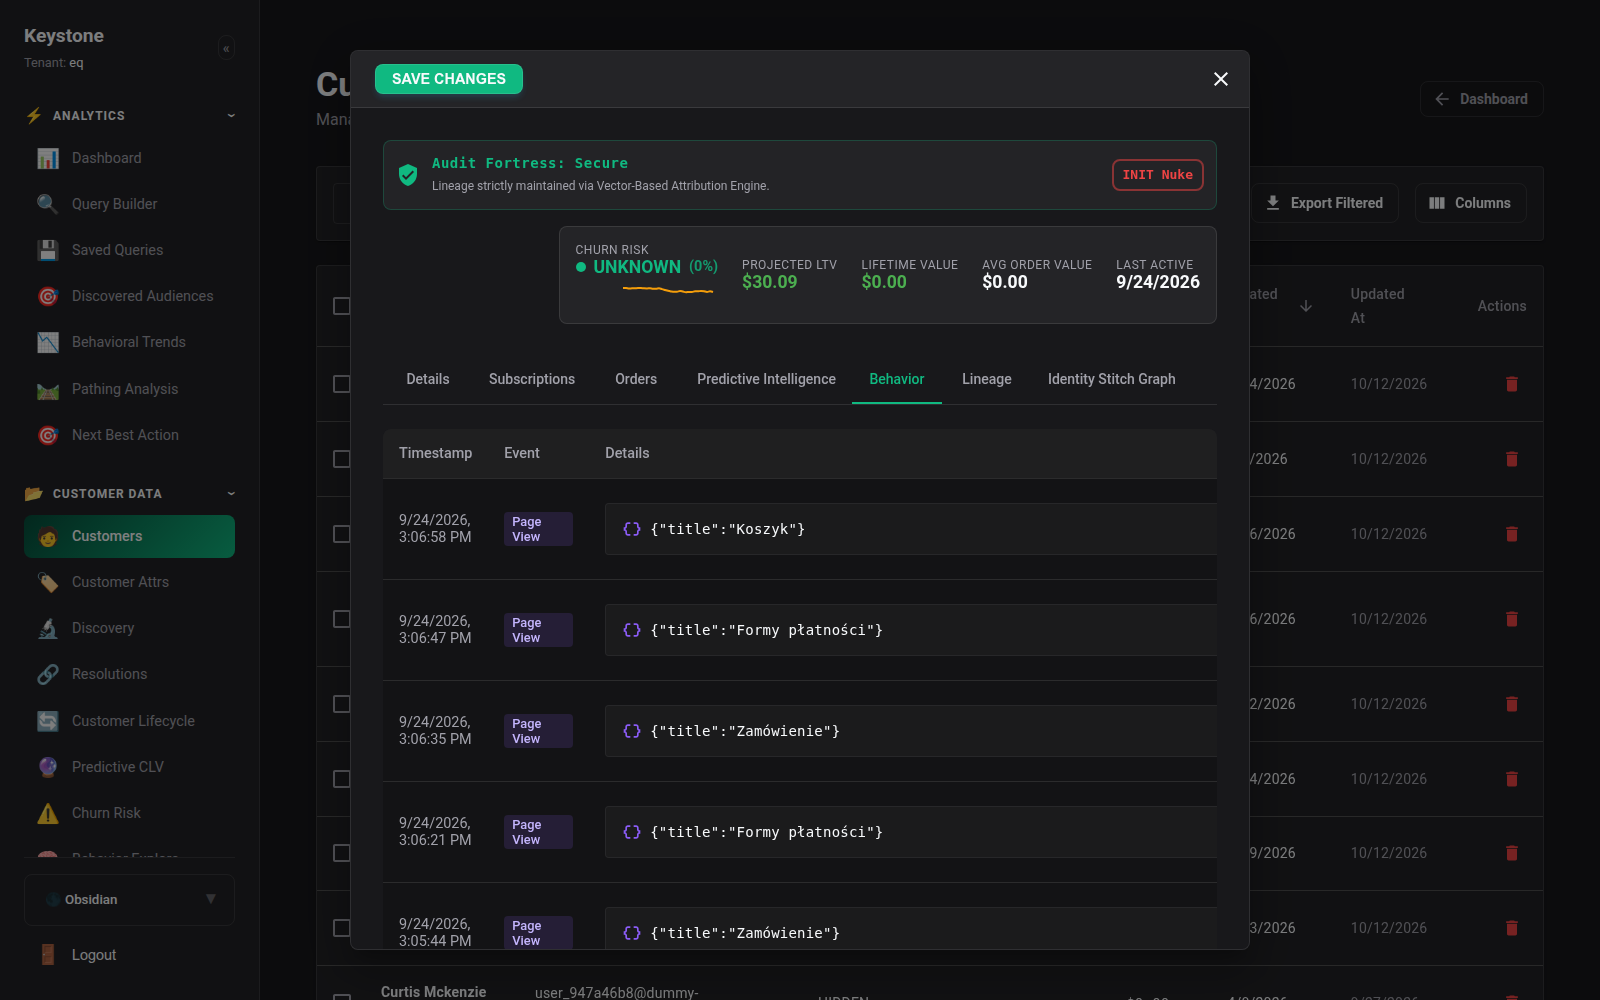
Task: Click the Discovery microscope icon
Action: coord(48,628)
